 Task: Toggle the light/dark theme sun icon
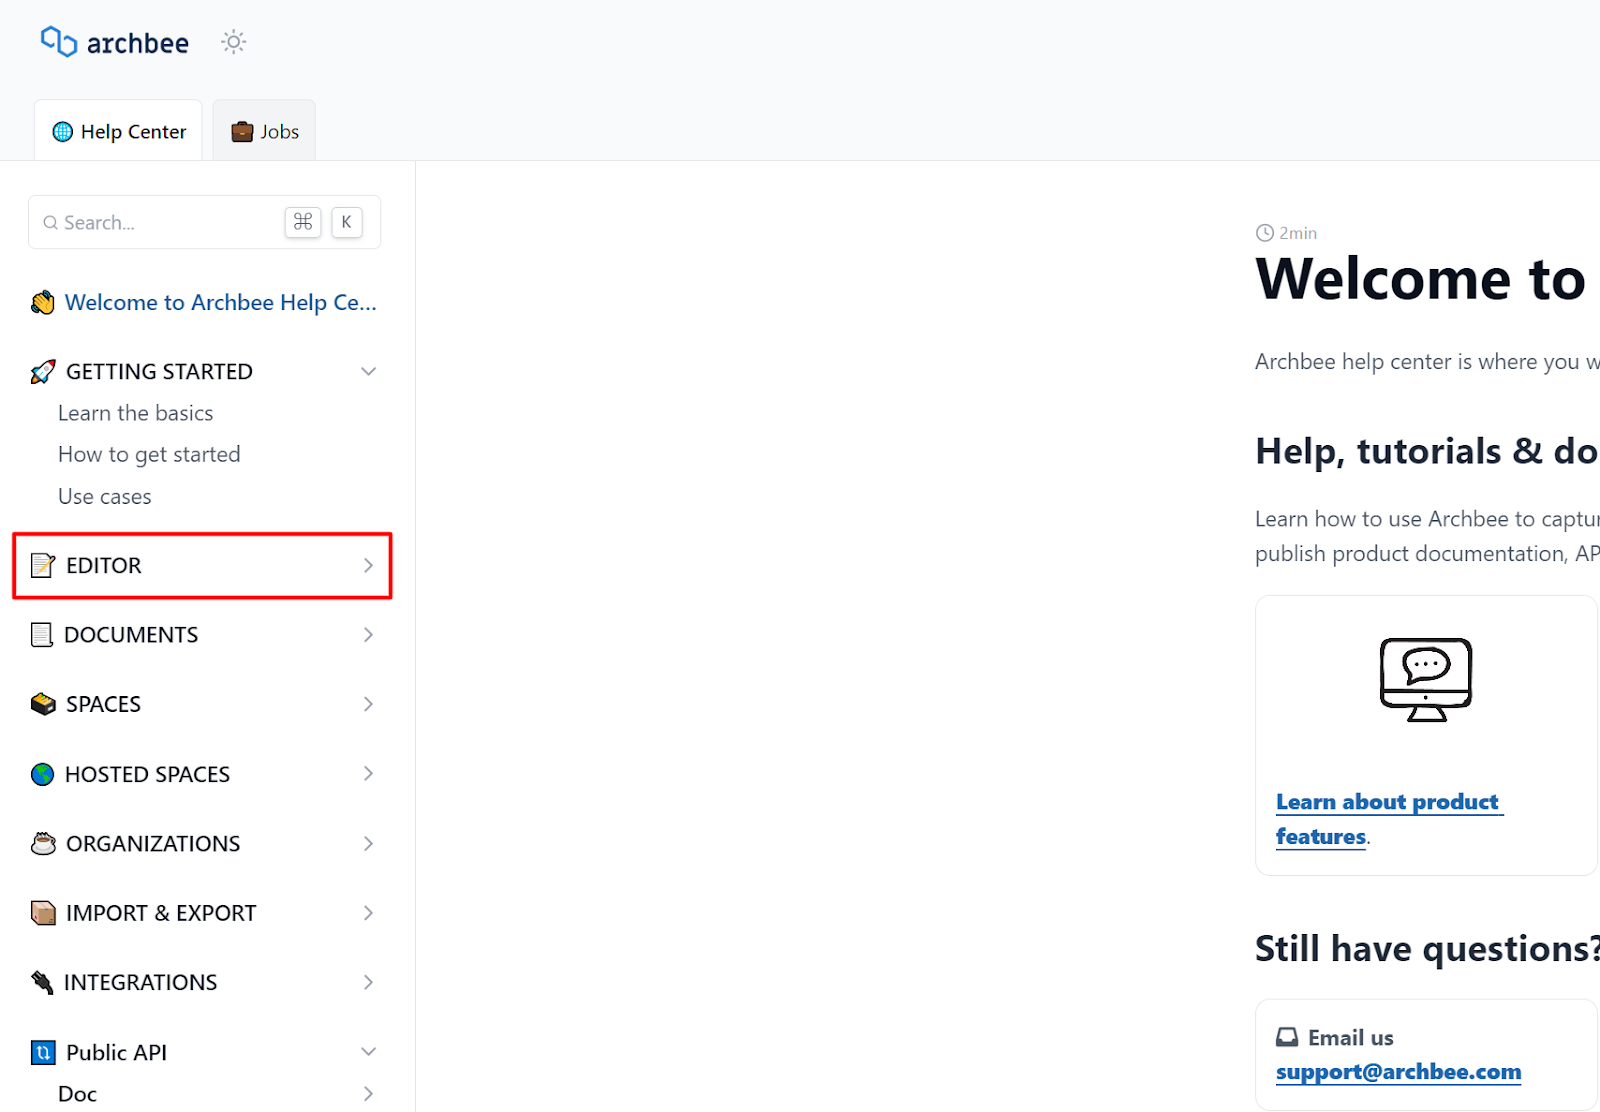[233, 41]
